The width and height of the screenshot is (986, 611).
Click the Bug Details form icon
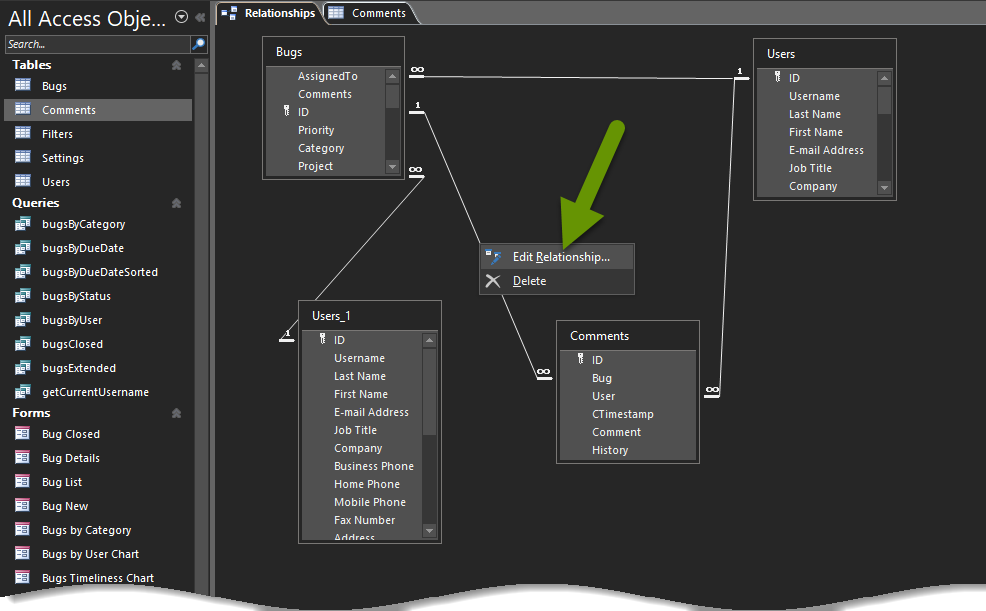22,457
